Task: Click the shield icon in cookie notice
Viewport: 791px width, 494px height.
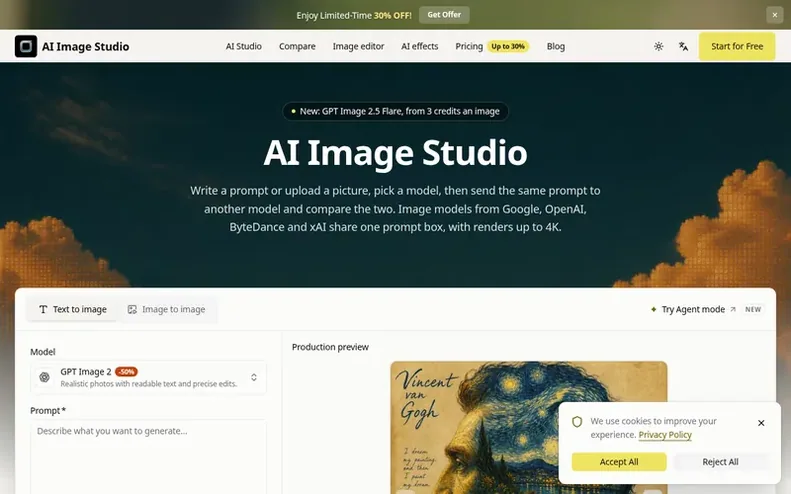Action: click(x=577, y=422)
